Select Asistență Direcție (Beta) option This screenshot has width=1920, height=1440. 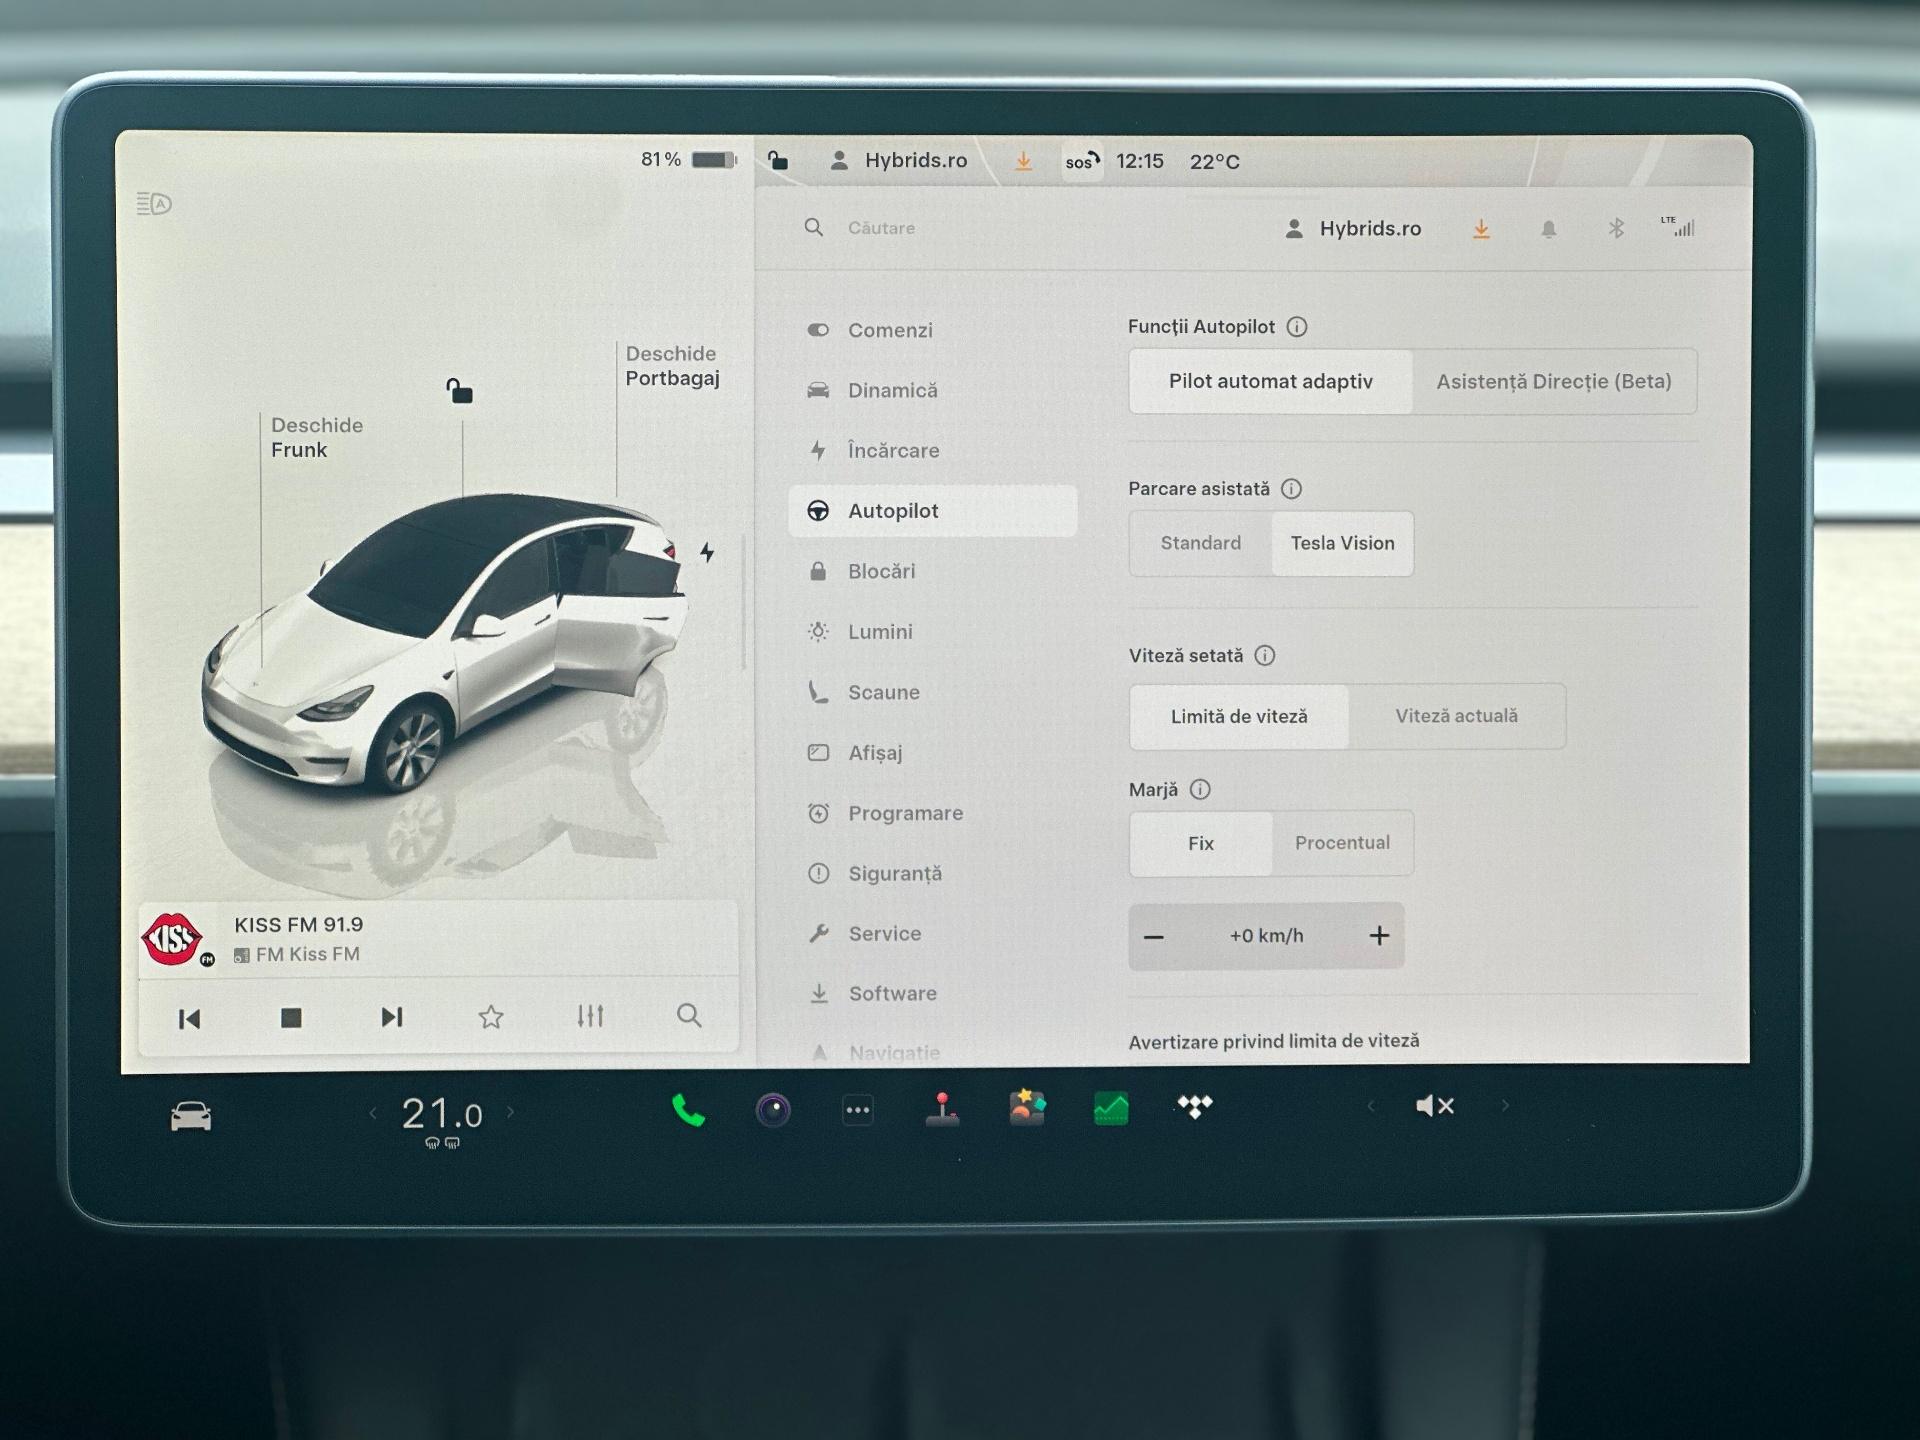[x=1554, y=381]
